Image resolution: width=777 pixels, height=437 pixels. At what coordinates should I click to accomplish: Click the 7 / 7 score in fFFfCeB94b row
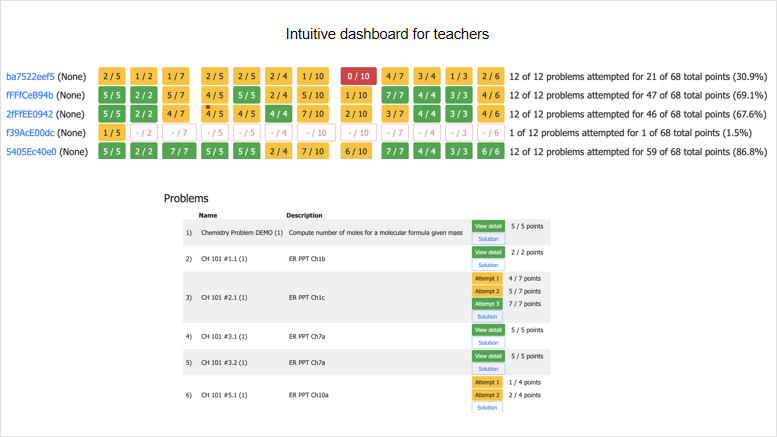coord(395,95)
